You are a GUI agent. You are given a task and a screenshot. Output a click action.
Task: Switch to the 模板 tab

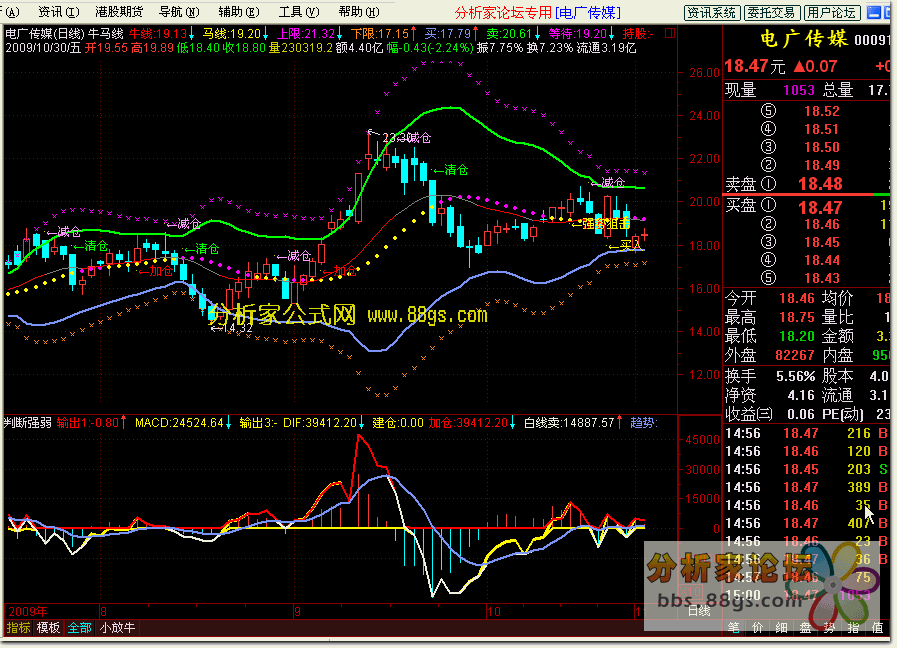coord(48,627)
